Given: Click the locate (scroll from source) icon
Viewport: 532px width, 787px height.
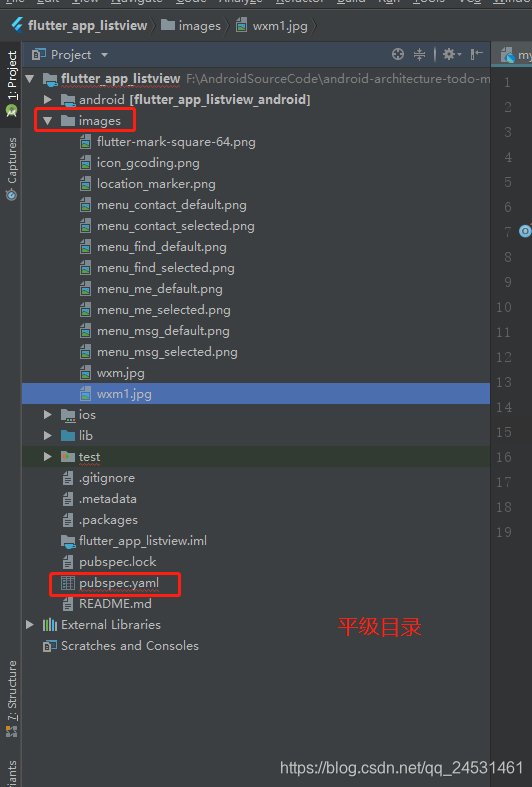Looking at the screenshot, I should [397, 54].
